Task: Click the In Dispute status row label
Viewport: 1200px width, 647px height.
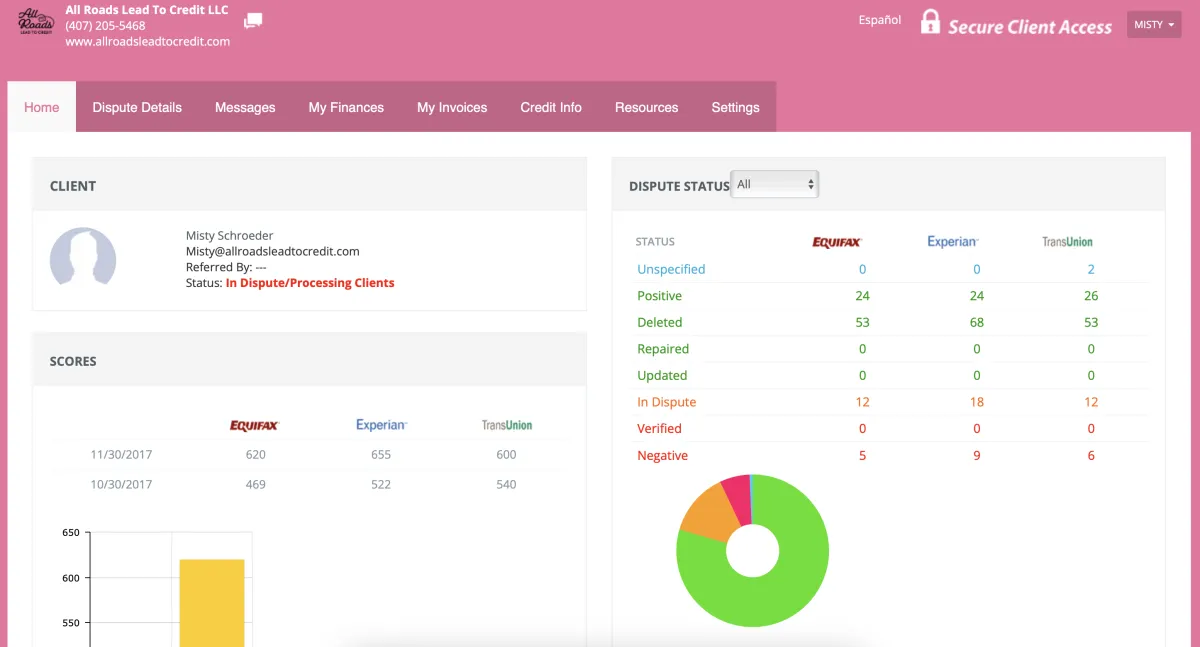Action: [x=667, y=402]
